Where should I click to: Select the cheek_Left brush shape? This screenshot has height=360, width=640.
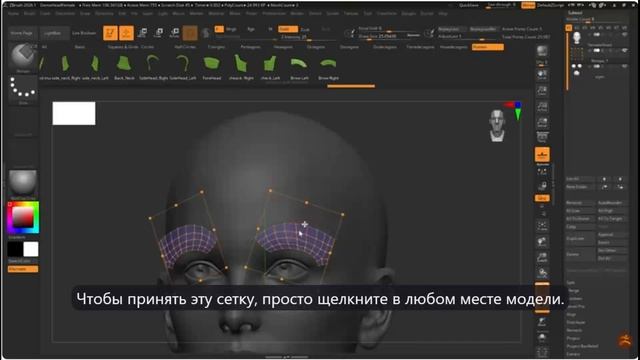point(270,67)
